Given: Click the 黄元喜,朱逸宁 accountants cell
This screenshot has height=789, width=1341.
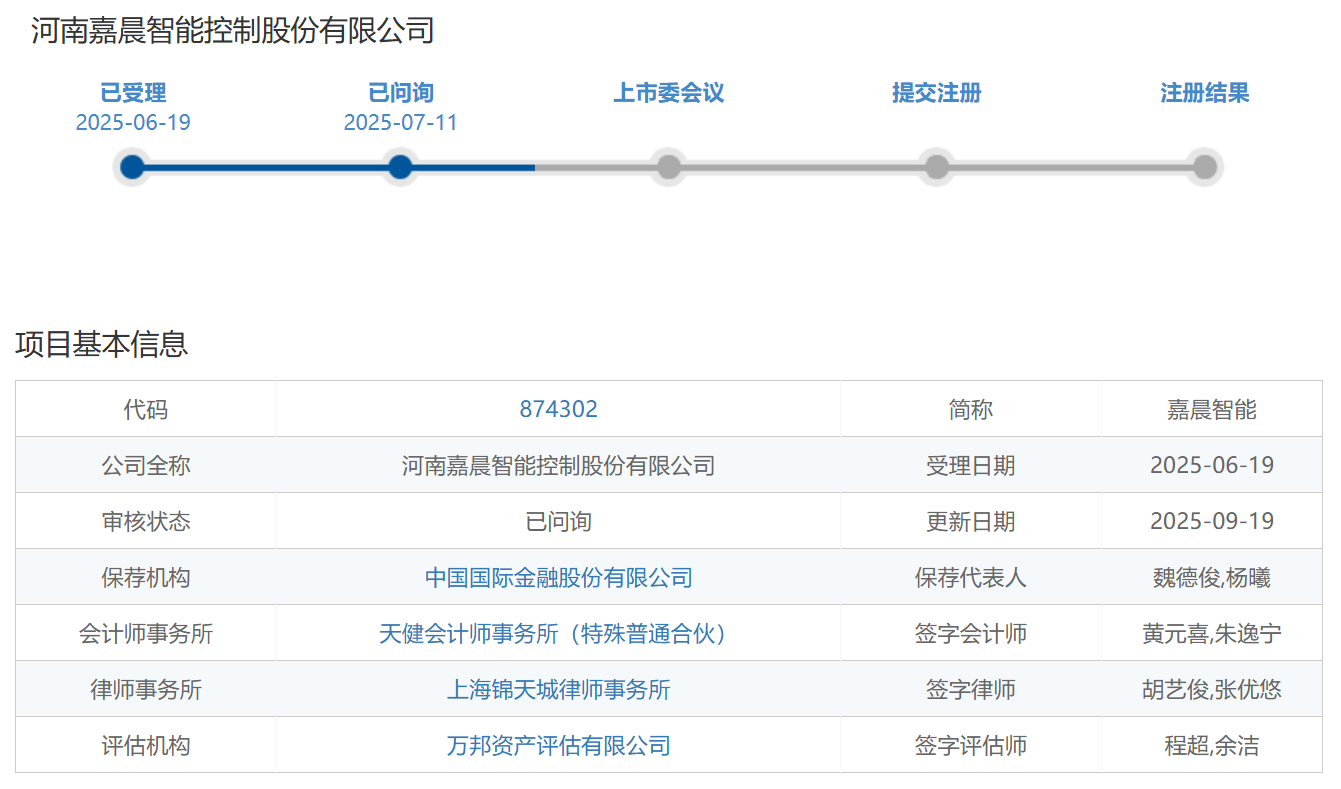Looking at the screenshot, I should coord(1212,633).
